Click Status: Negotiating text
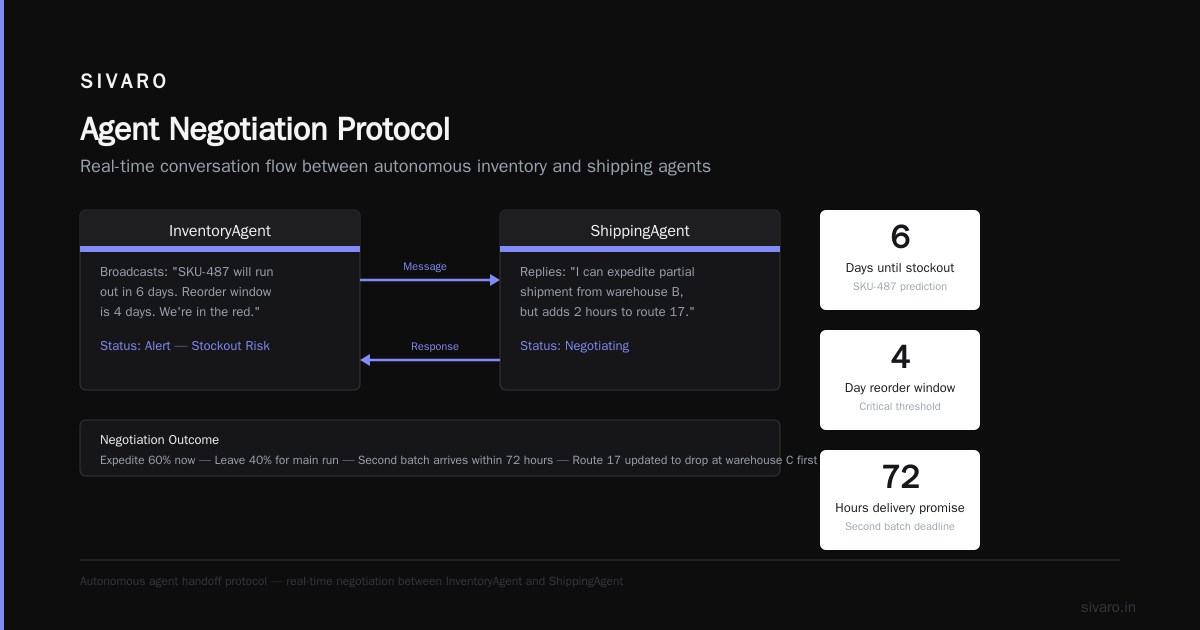Image resolution: width=1200 pixels, height=630 pixels. tap(575, 346)
